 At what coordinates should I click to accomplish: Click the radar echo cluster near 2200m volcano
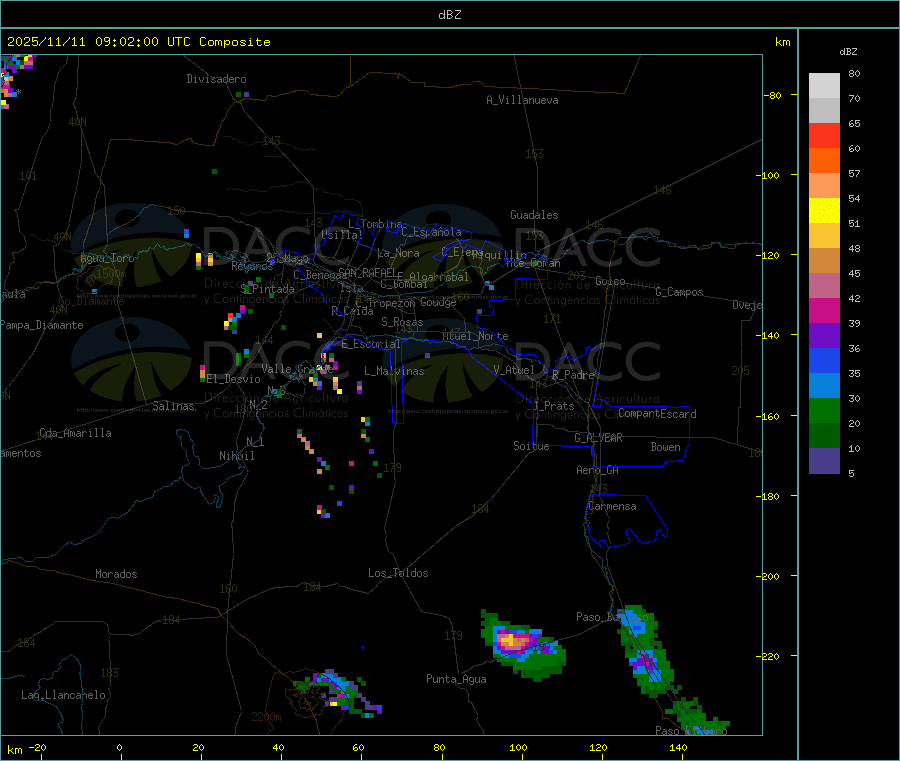point(339,693)
